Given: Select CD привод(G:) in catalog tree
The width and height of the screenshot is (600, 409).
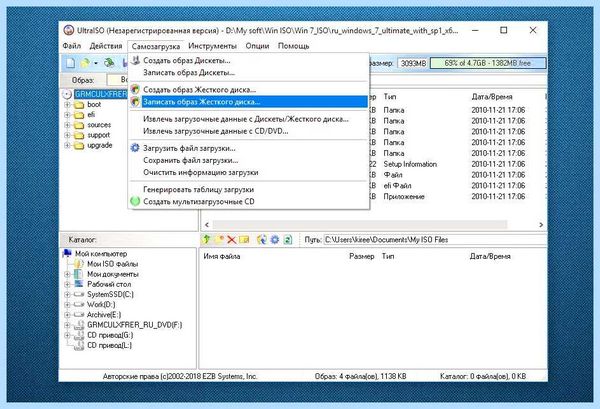Looking at the screenshot, I should (x=110, y=335).
